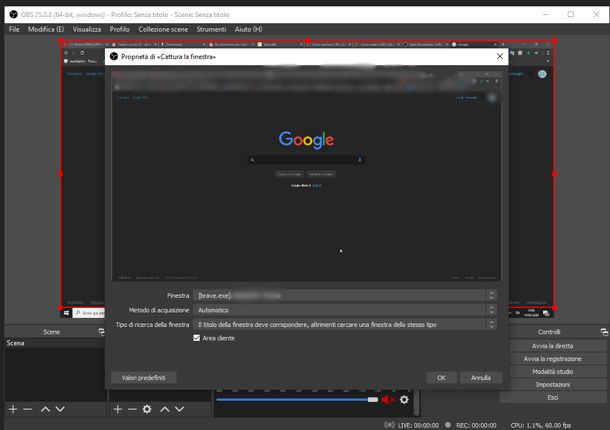
Task: Click Avvia la diretta
Action: click(552, 346)
